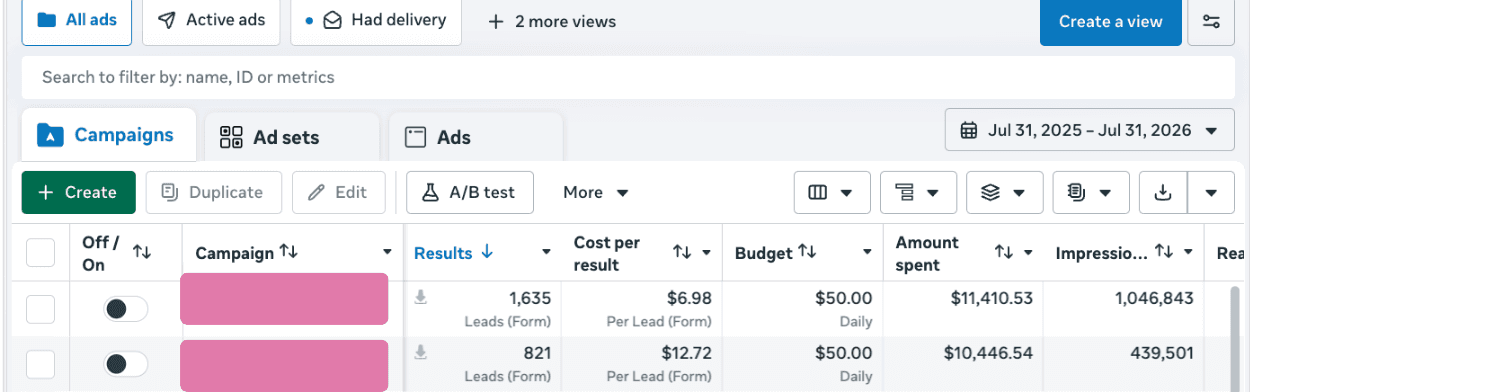Sort by Budget column arrows
Screen dimensions: 1492x392
click(807, 252)
